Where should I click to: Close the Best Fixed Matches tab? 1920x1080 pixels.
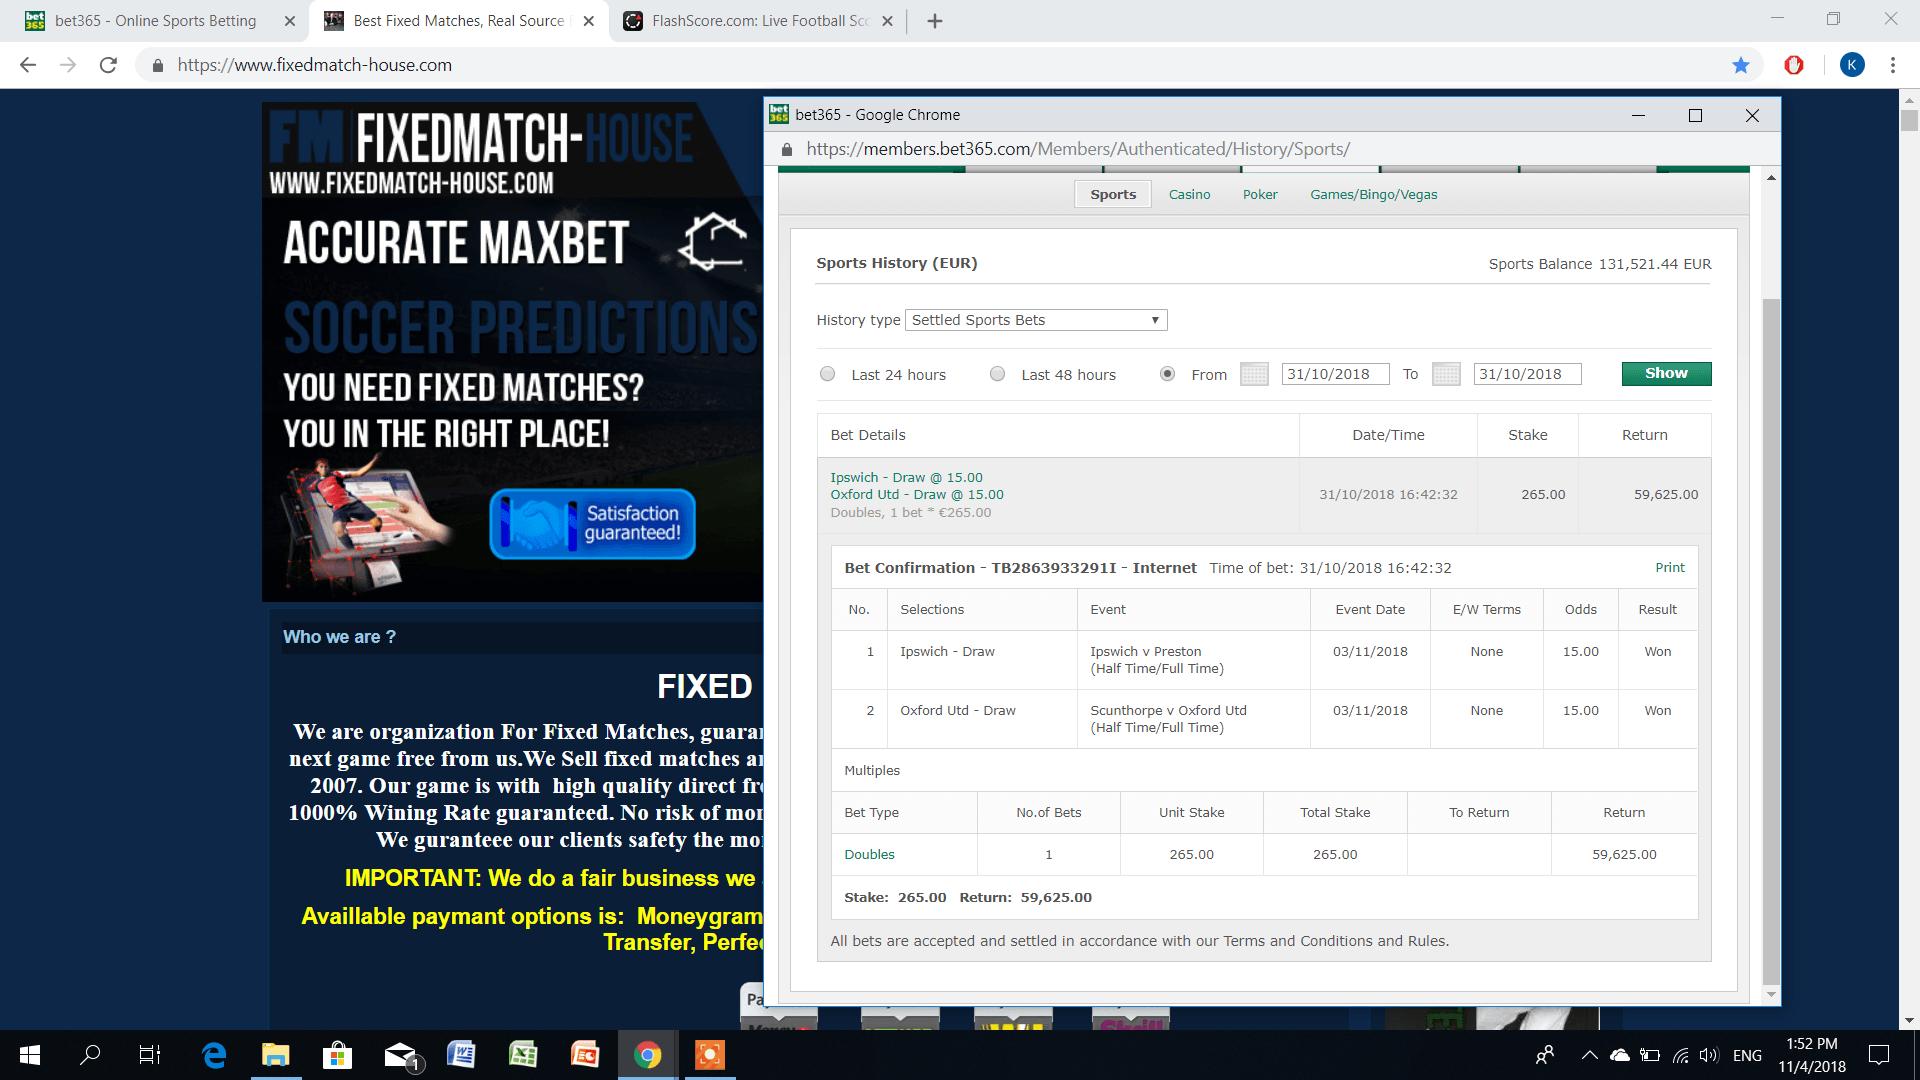589,21
